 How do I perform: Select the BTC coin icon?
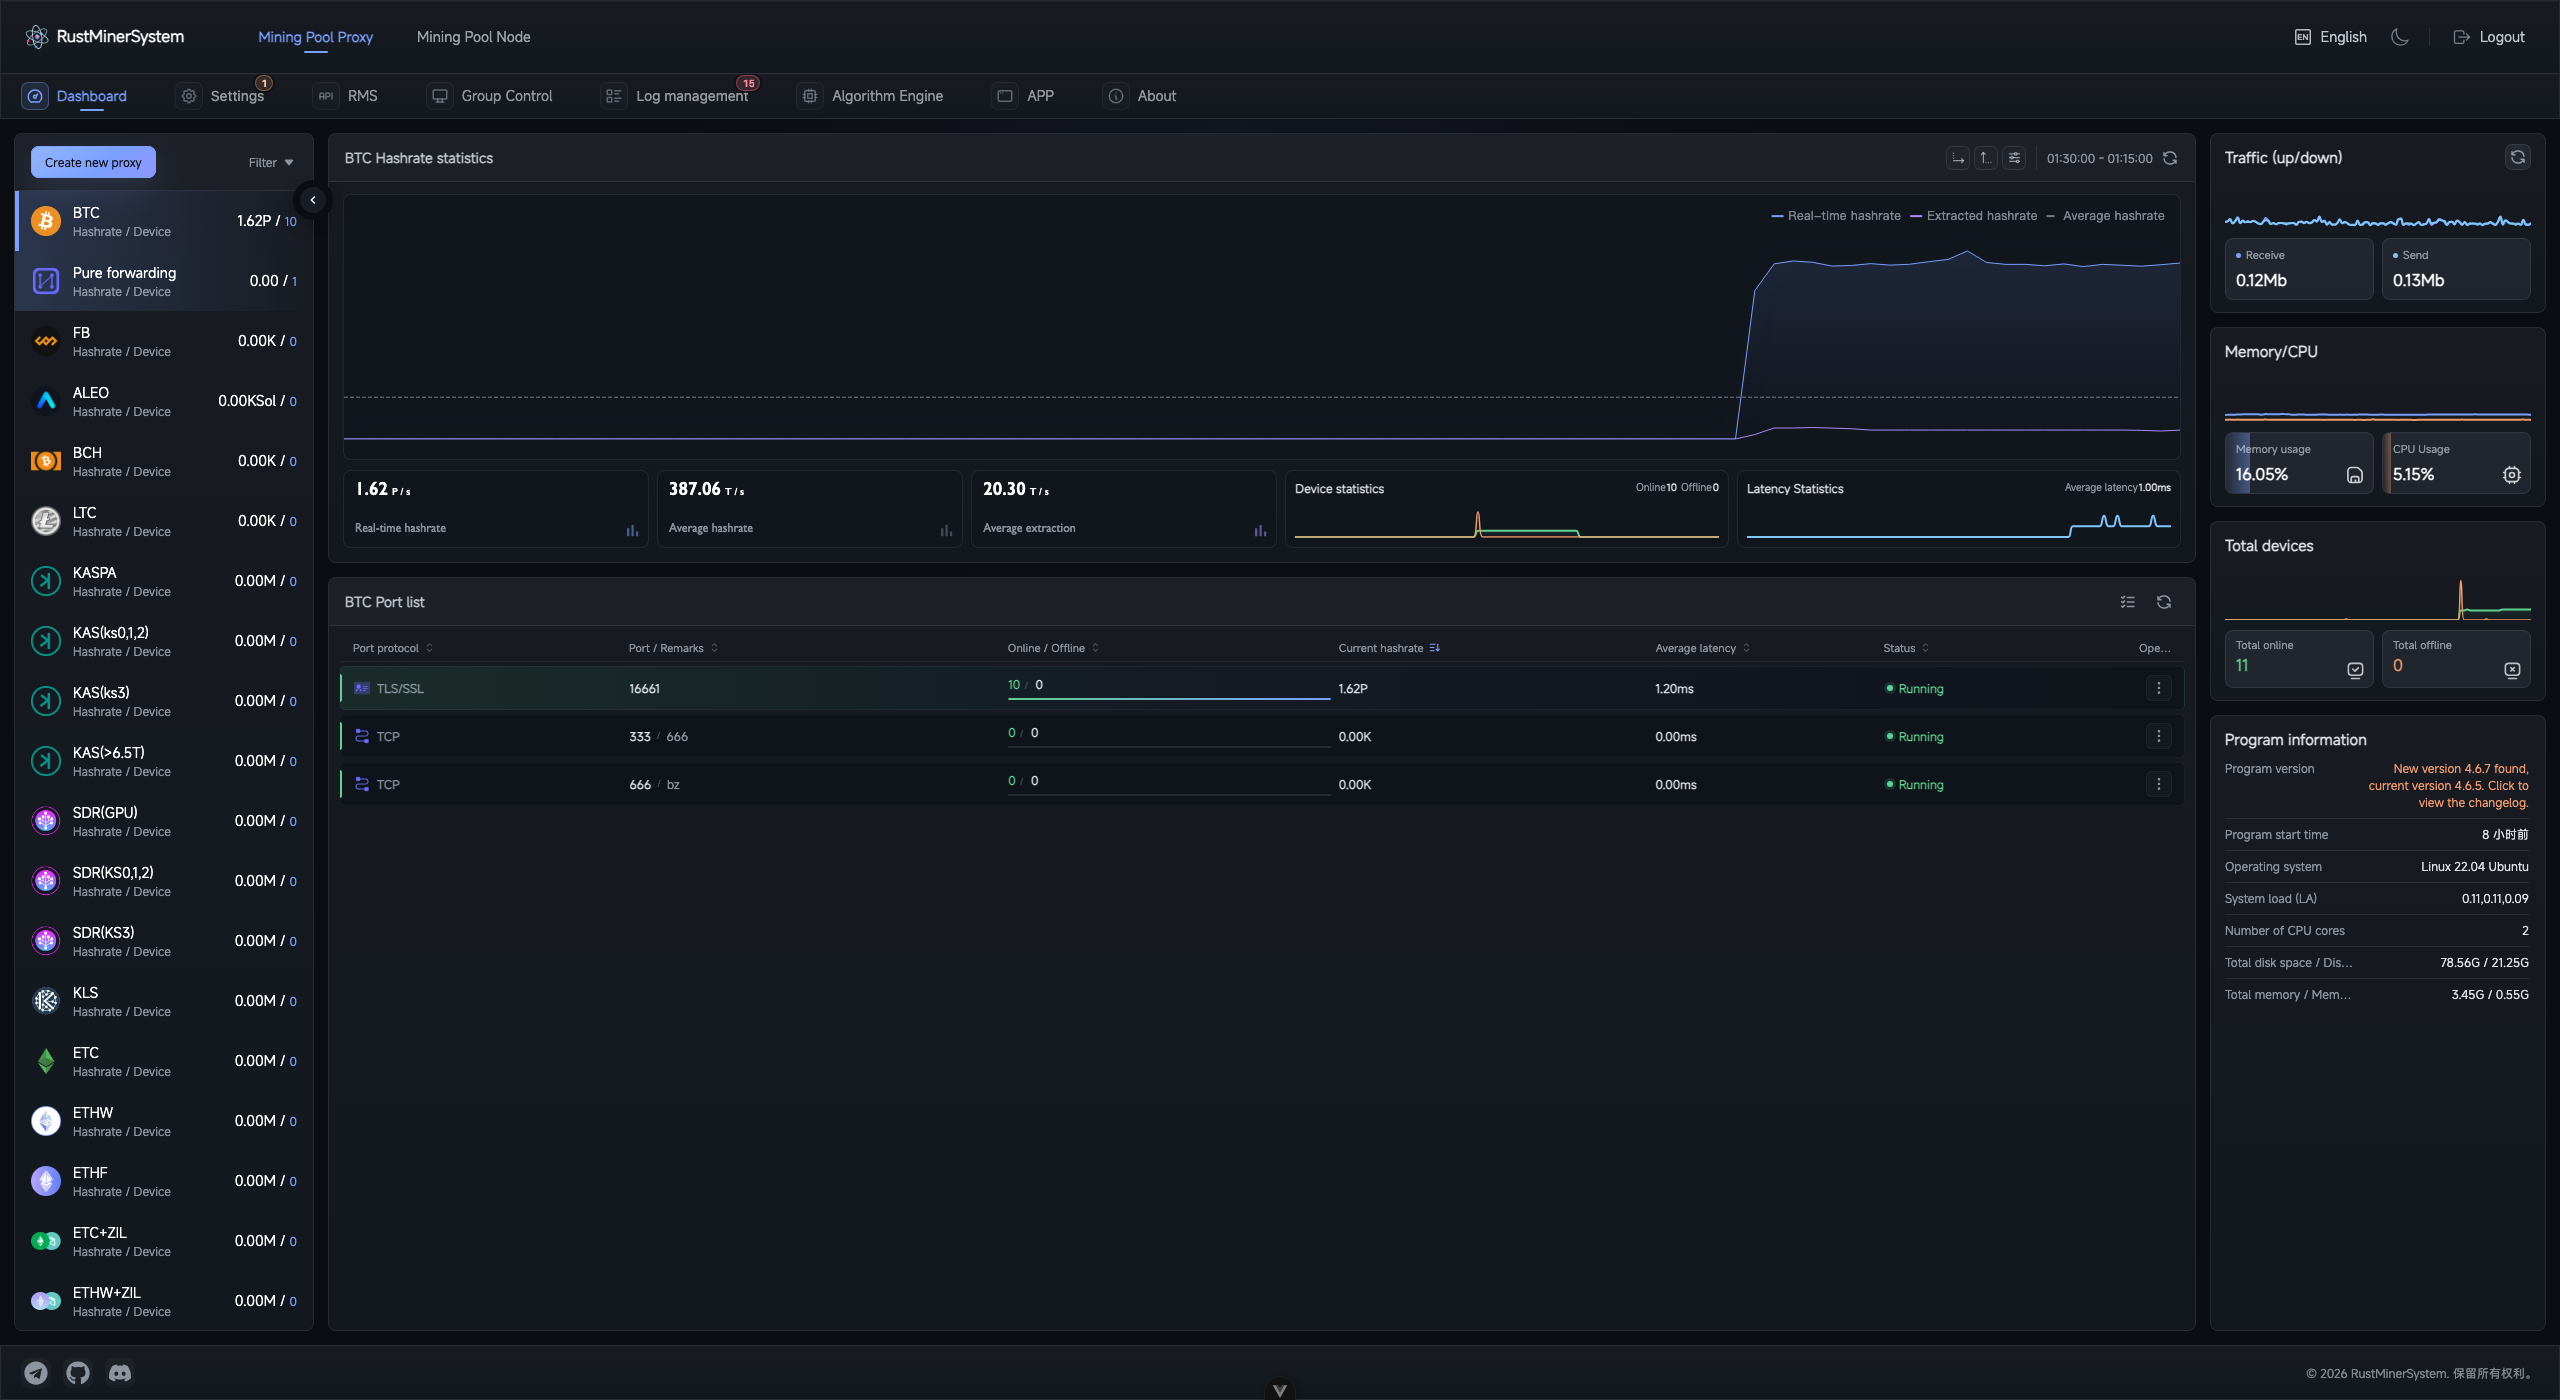coord(46,221)
